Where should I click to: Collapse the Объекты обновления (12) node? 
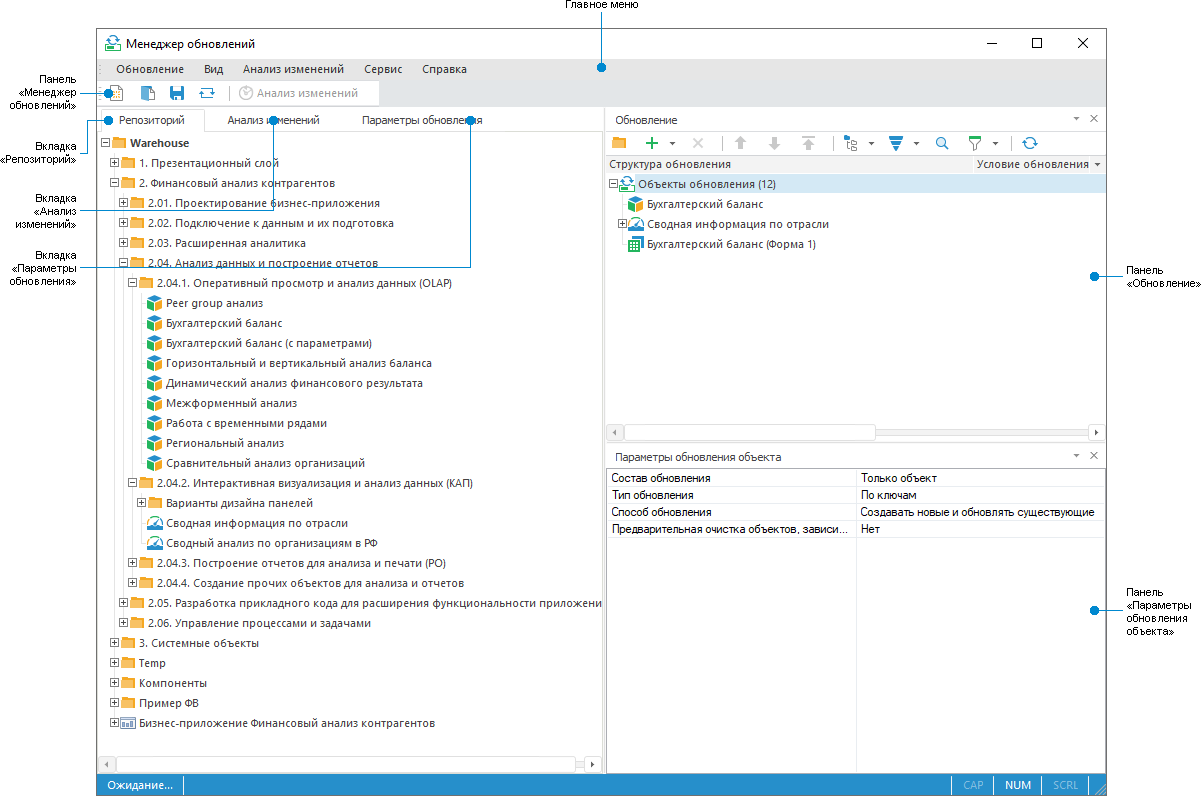[613, 184]
